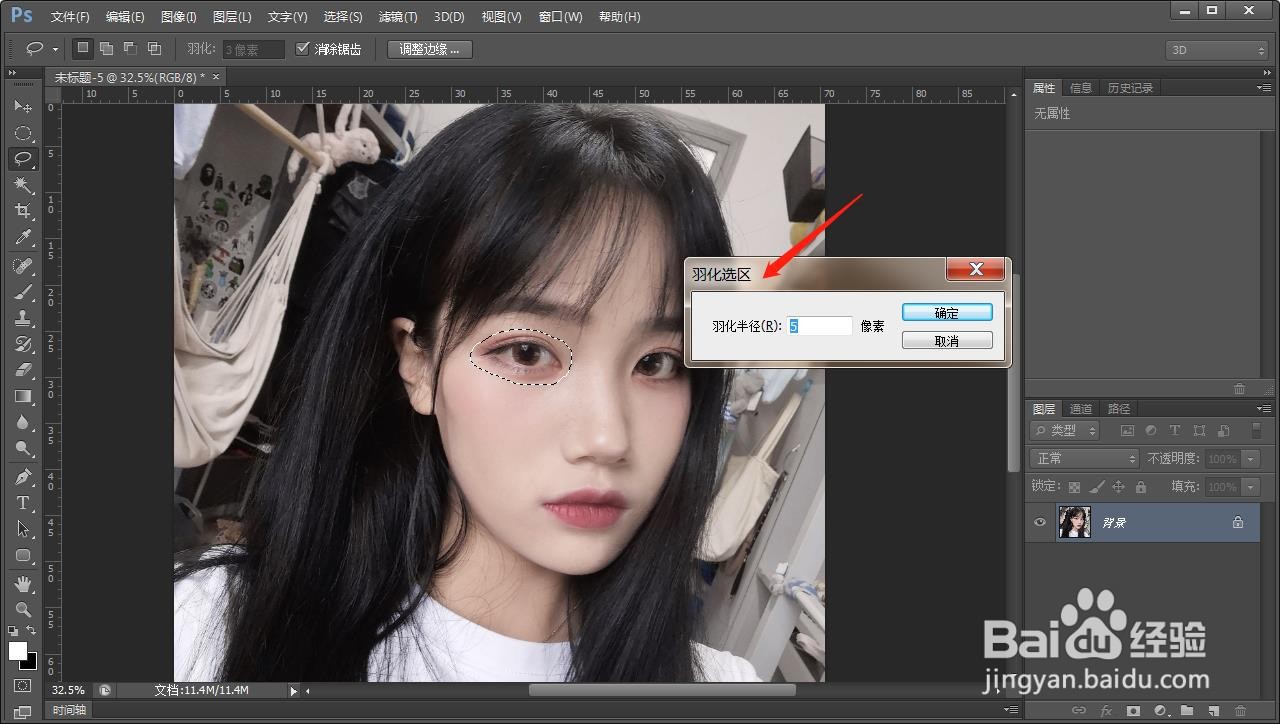Choose Intersect with Selection mode button
This screenshot has width=1280, height=724.
point(154,48)
